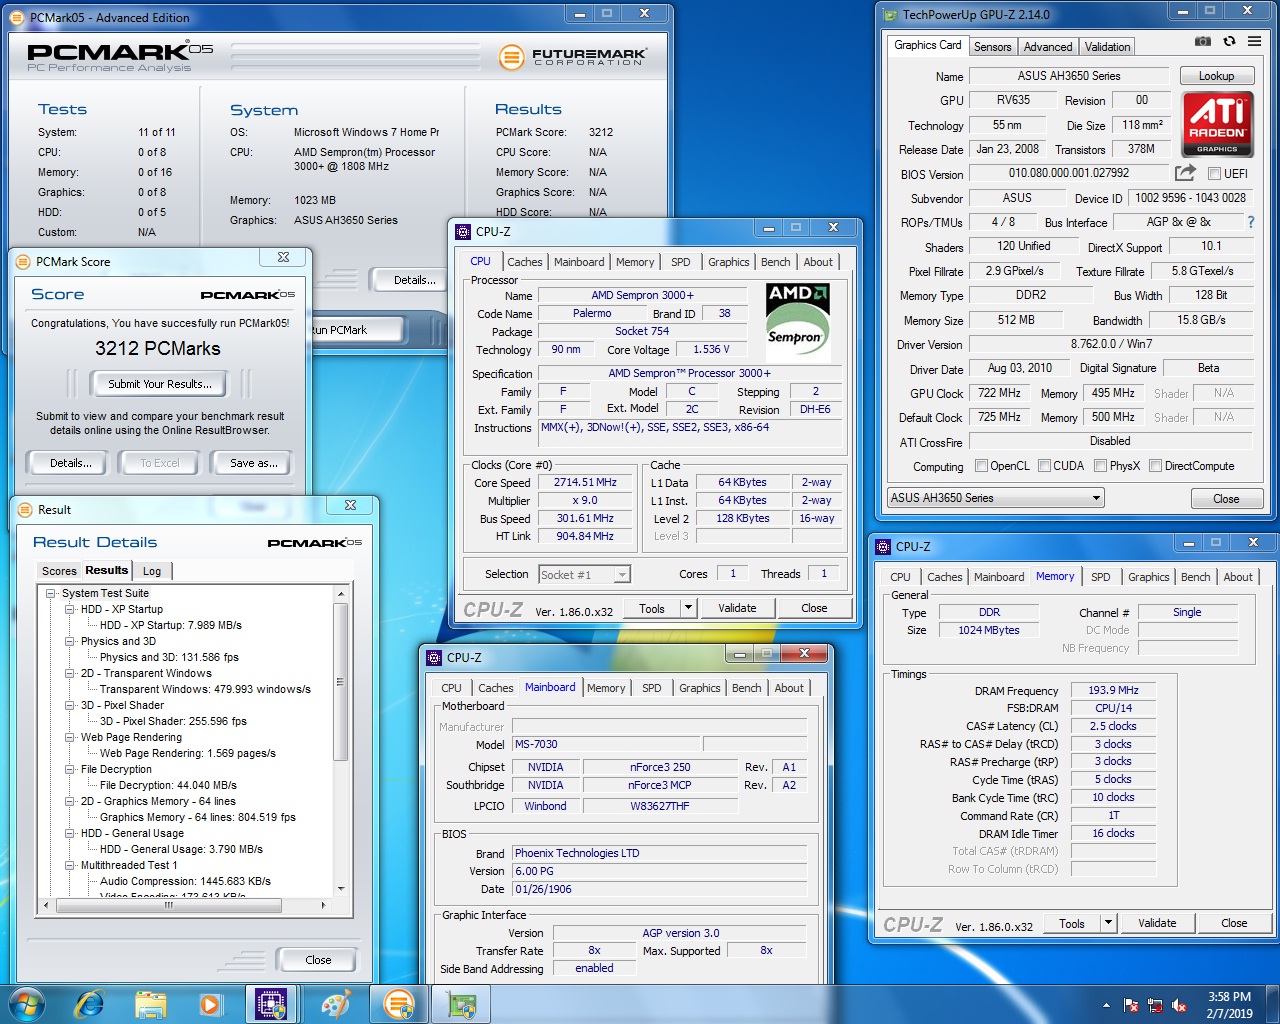Switch to the Sensors tab in GPU-Z

[993, 47]
